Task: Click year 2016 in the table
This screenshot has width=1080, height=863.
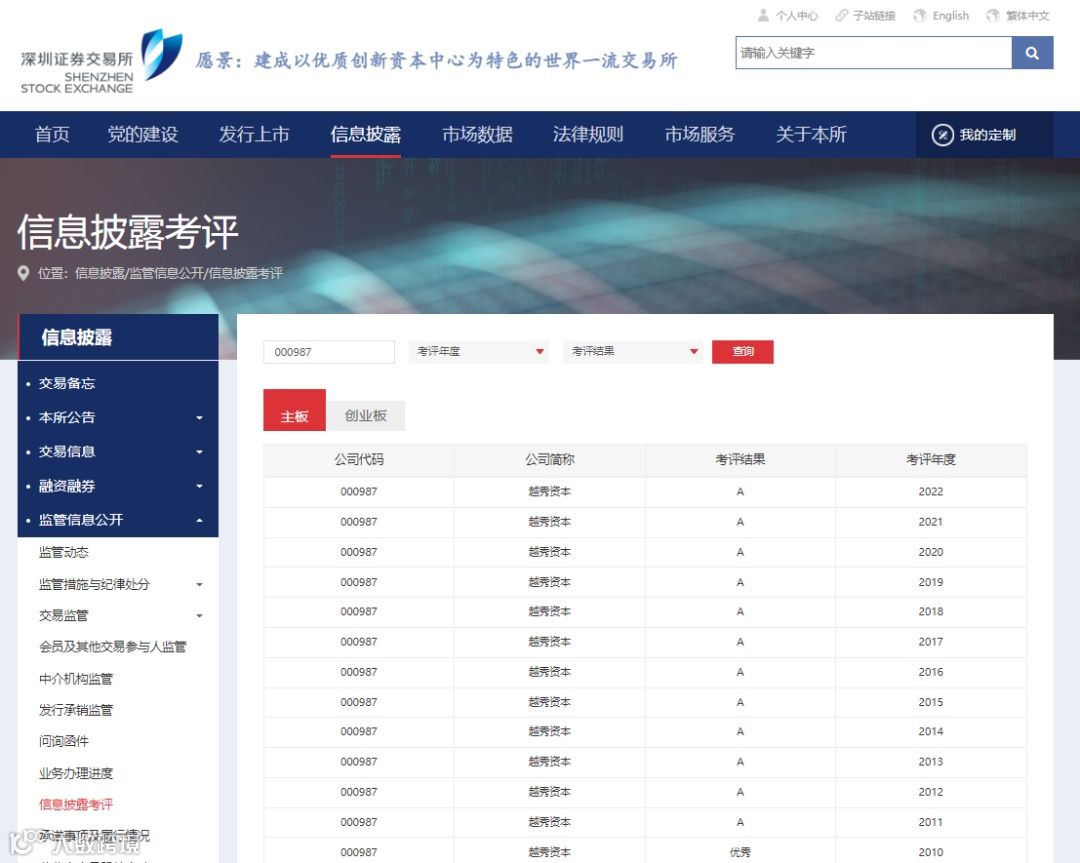Action: [x=931, y=672]
